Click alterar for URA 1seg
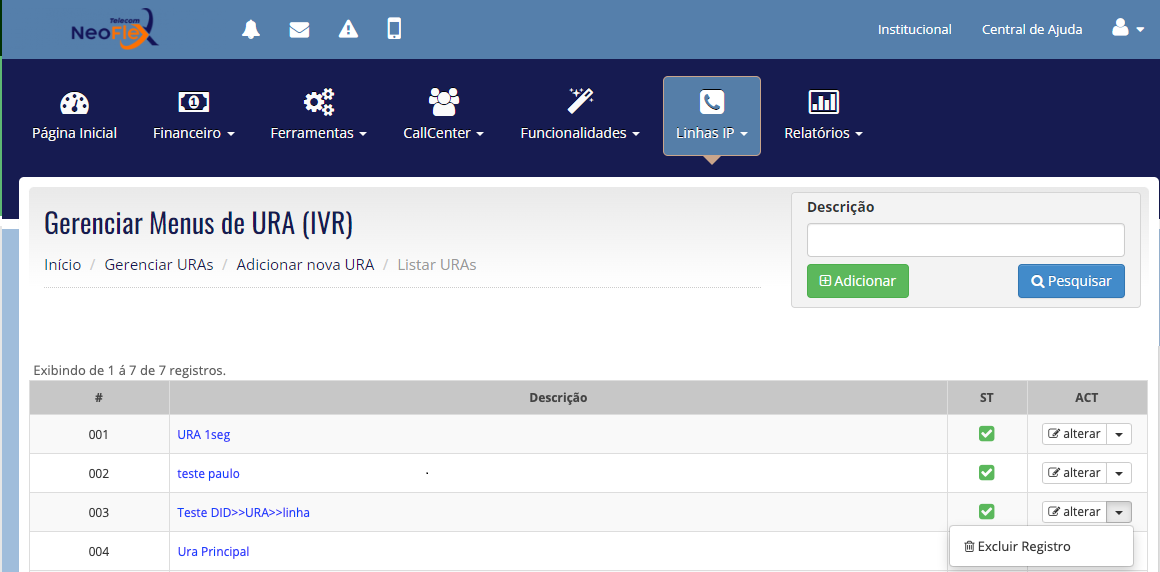Viewport: 1160px width, 572px height. [1074, 434]
